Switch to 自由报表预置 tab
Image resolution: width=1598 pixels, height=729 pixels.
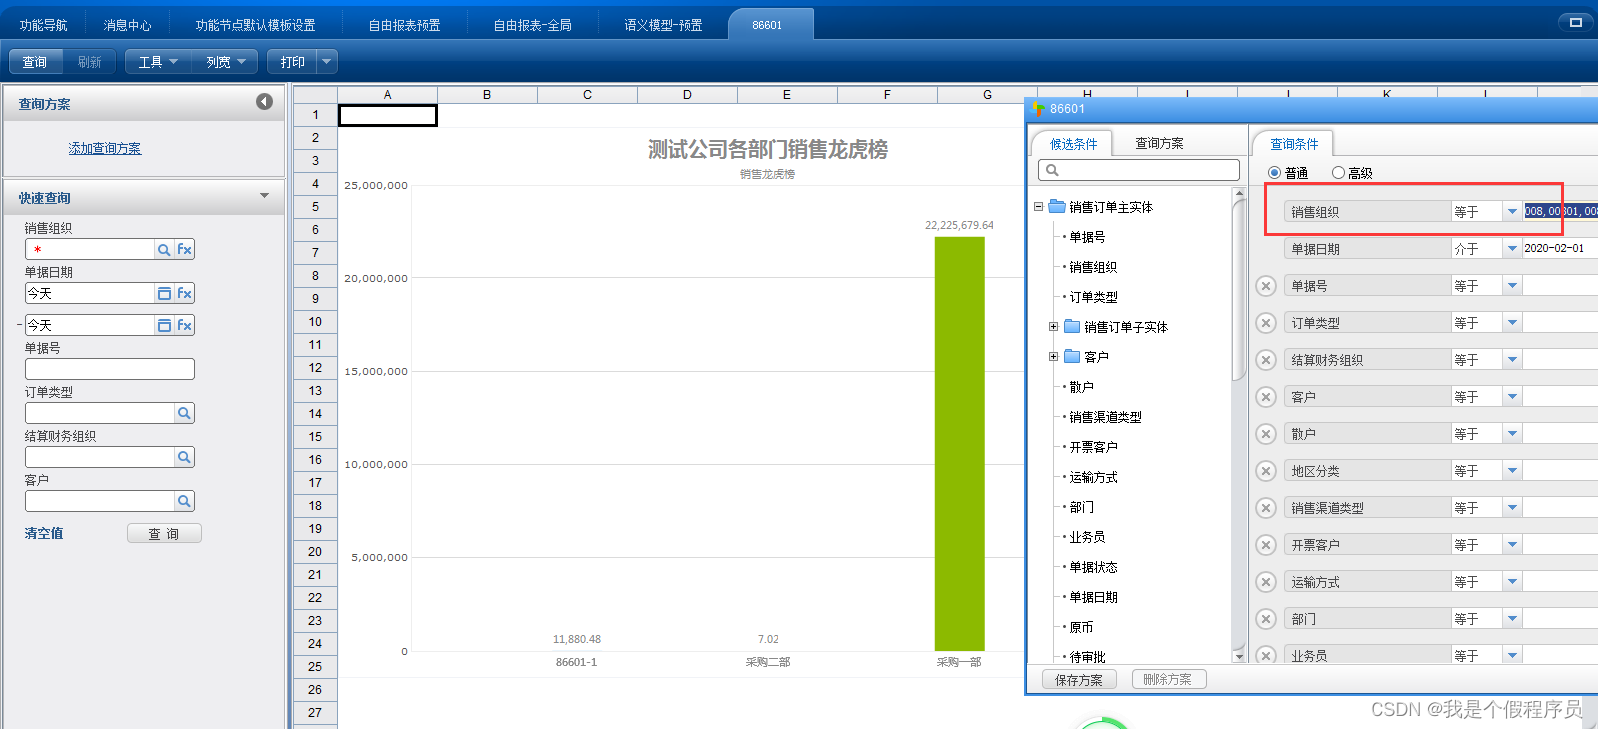404,25
